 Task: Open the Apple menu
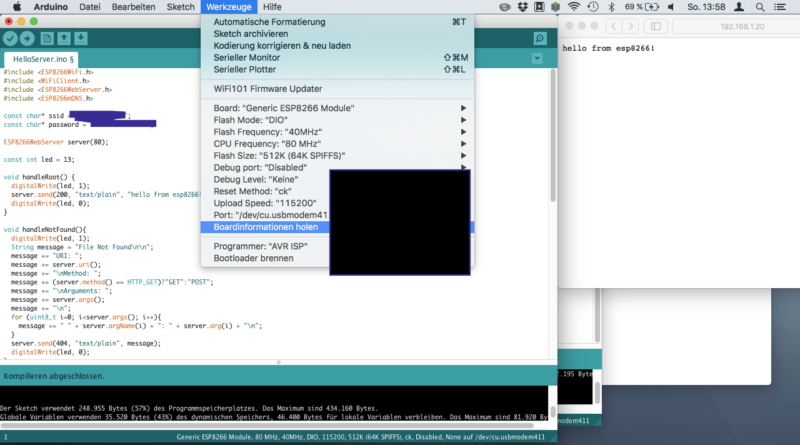[x=16, y=7]
